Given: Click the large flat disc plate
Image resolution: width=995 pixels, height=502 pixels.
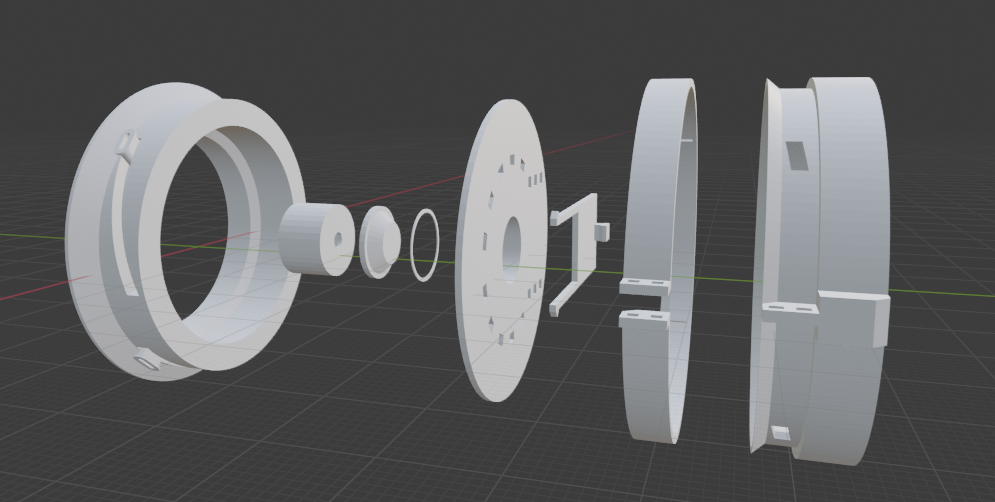Looking at the screenshot, I should (501, 250).
